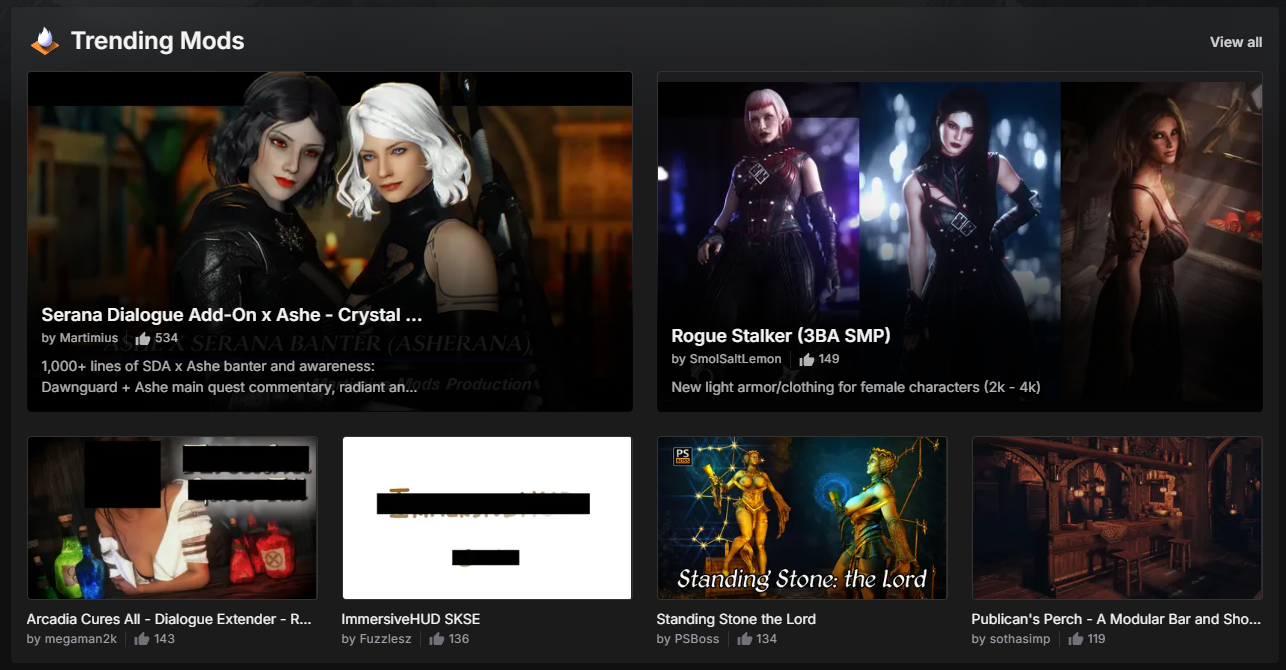This screenshot has height=670, width=1286.
Task: Open Arcadia Cures All thumbnail
Action: pyautogui.click(x=172, y=518)
